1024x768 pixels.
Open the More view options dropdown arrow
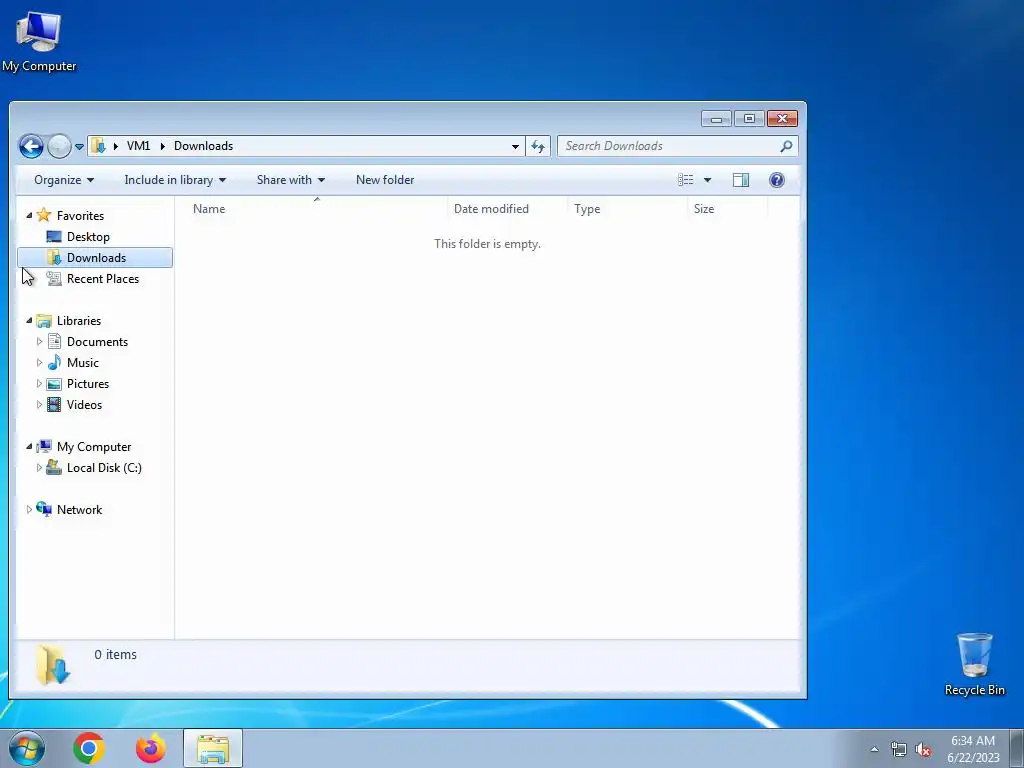click(x=707, y=180)
